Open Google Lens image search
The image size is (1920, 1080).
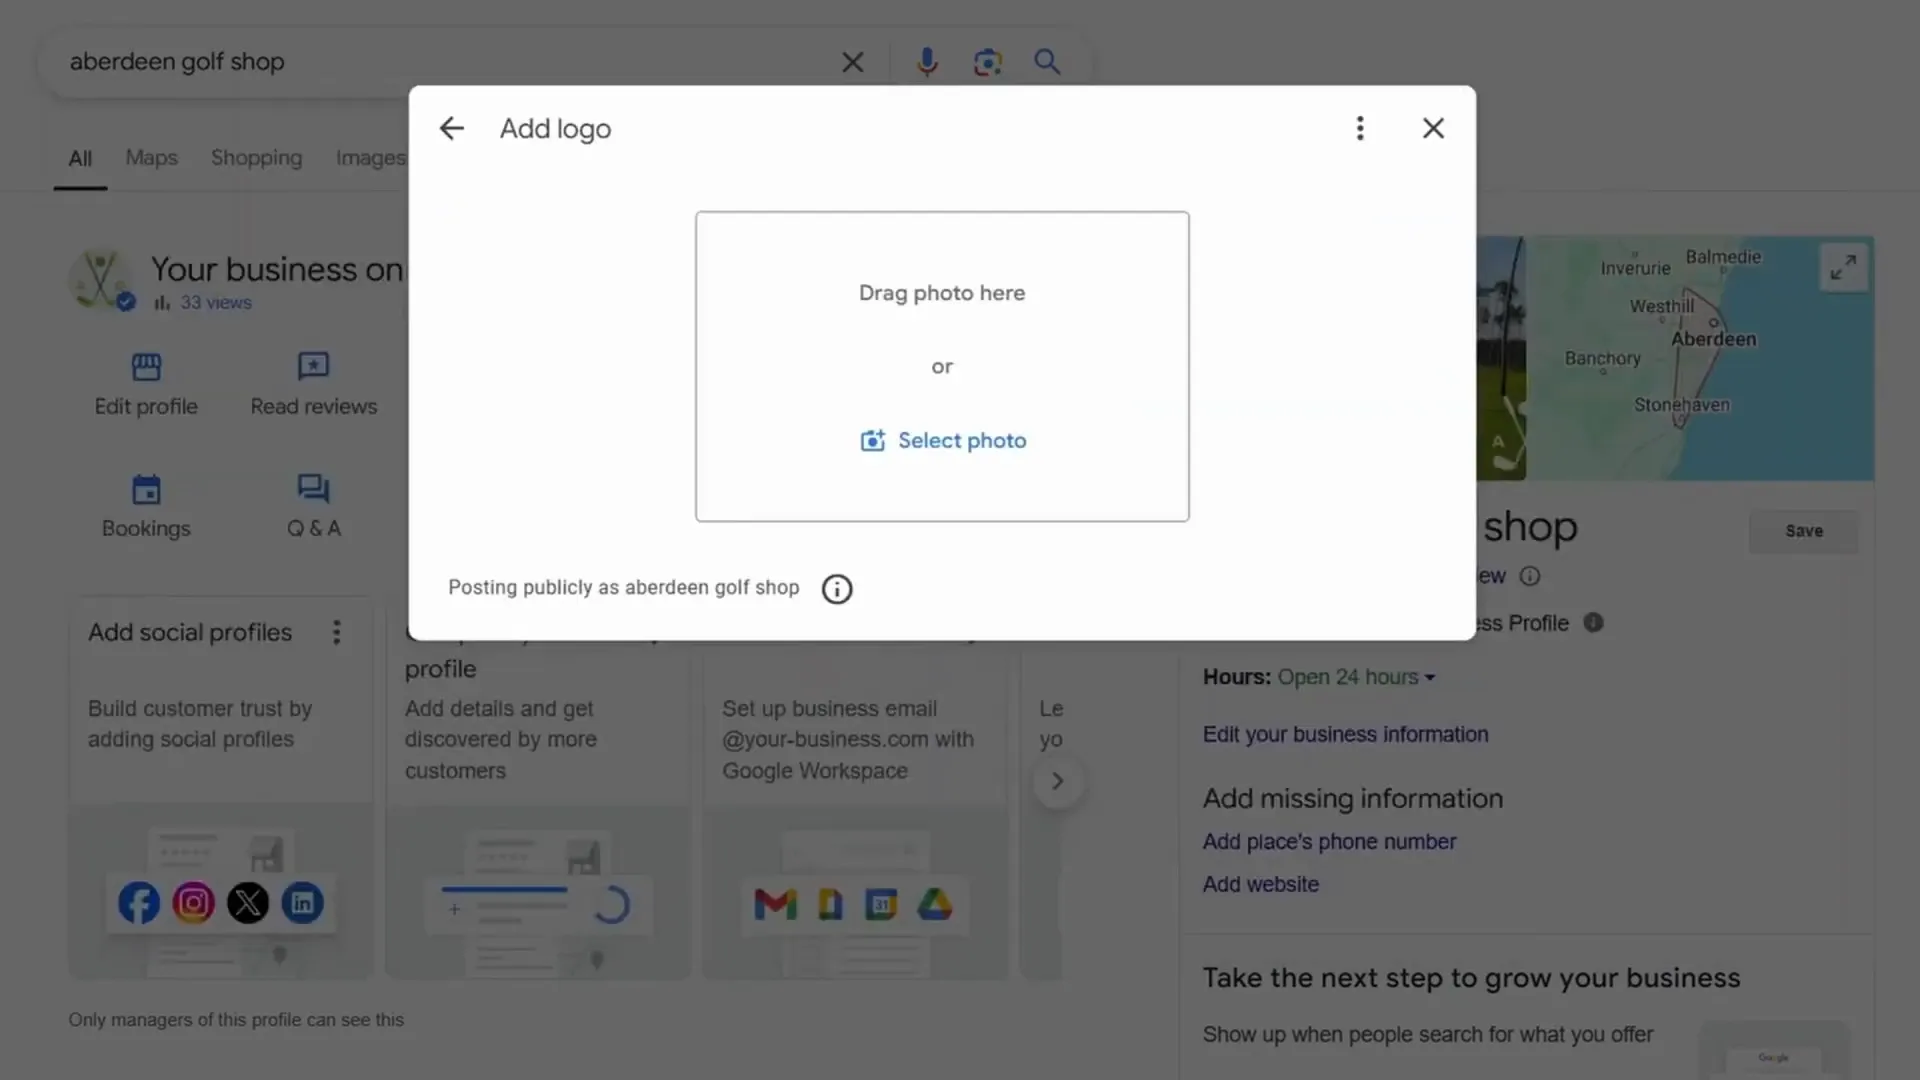987,62
